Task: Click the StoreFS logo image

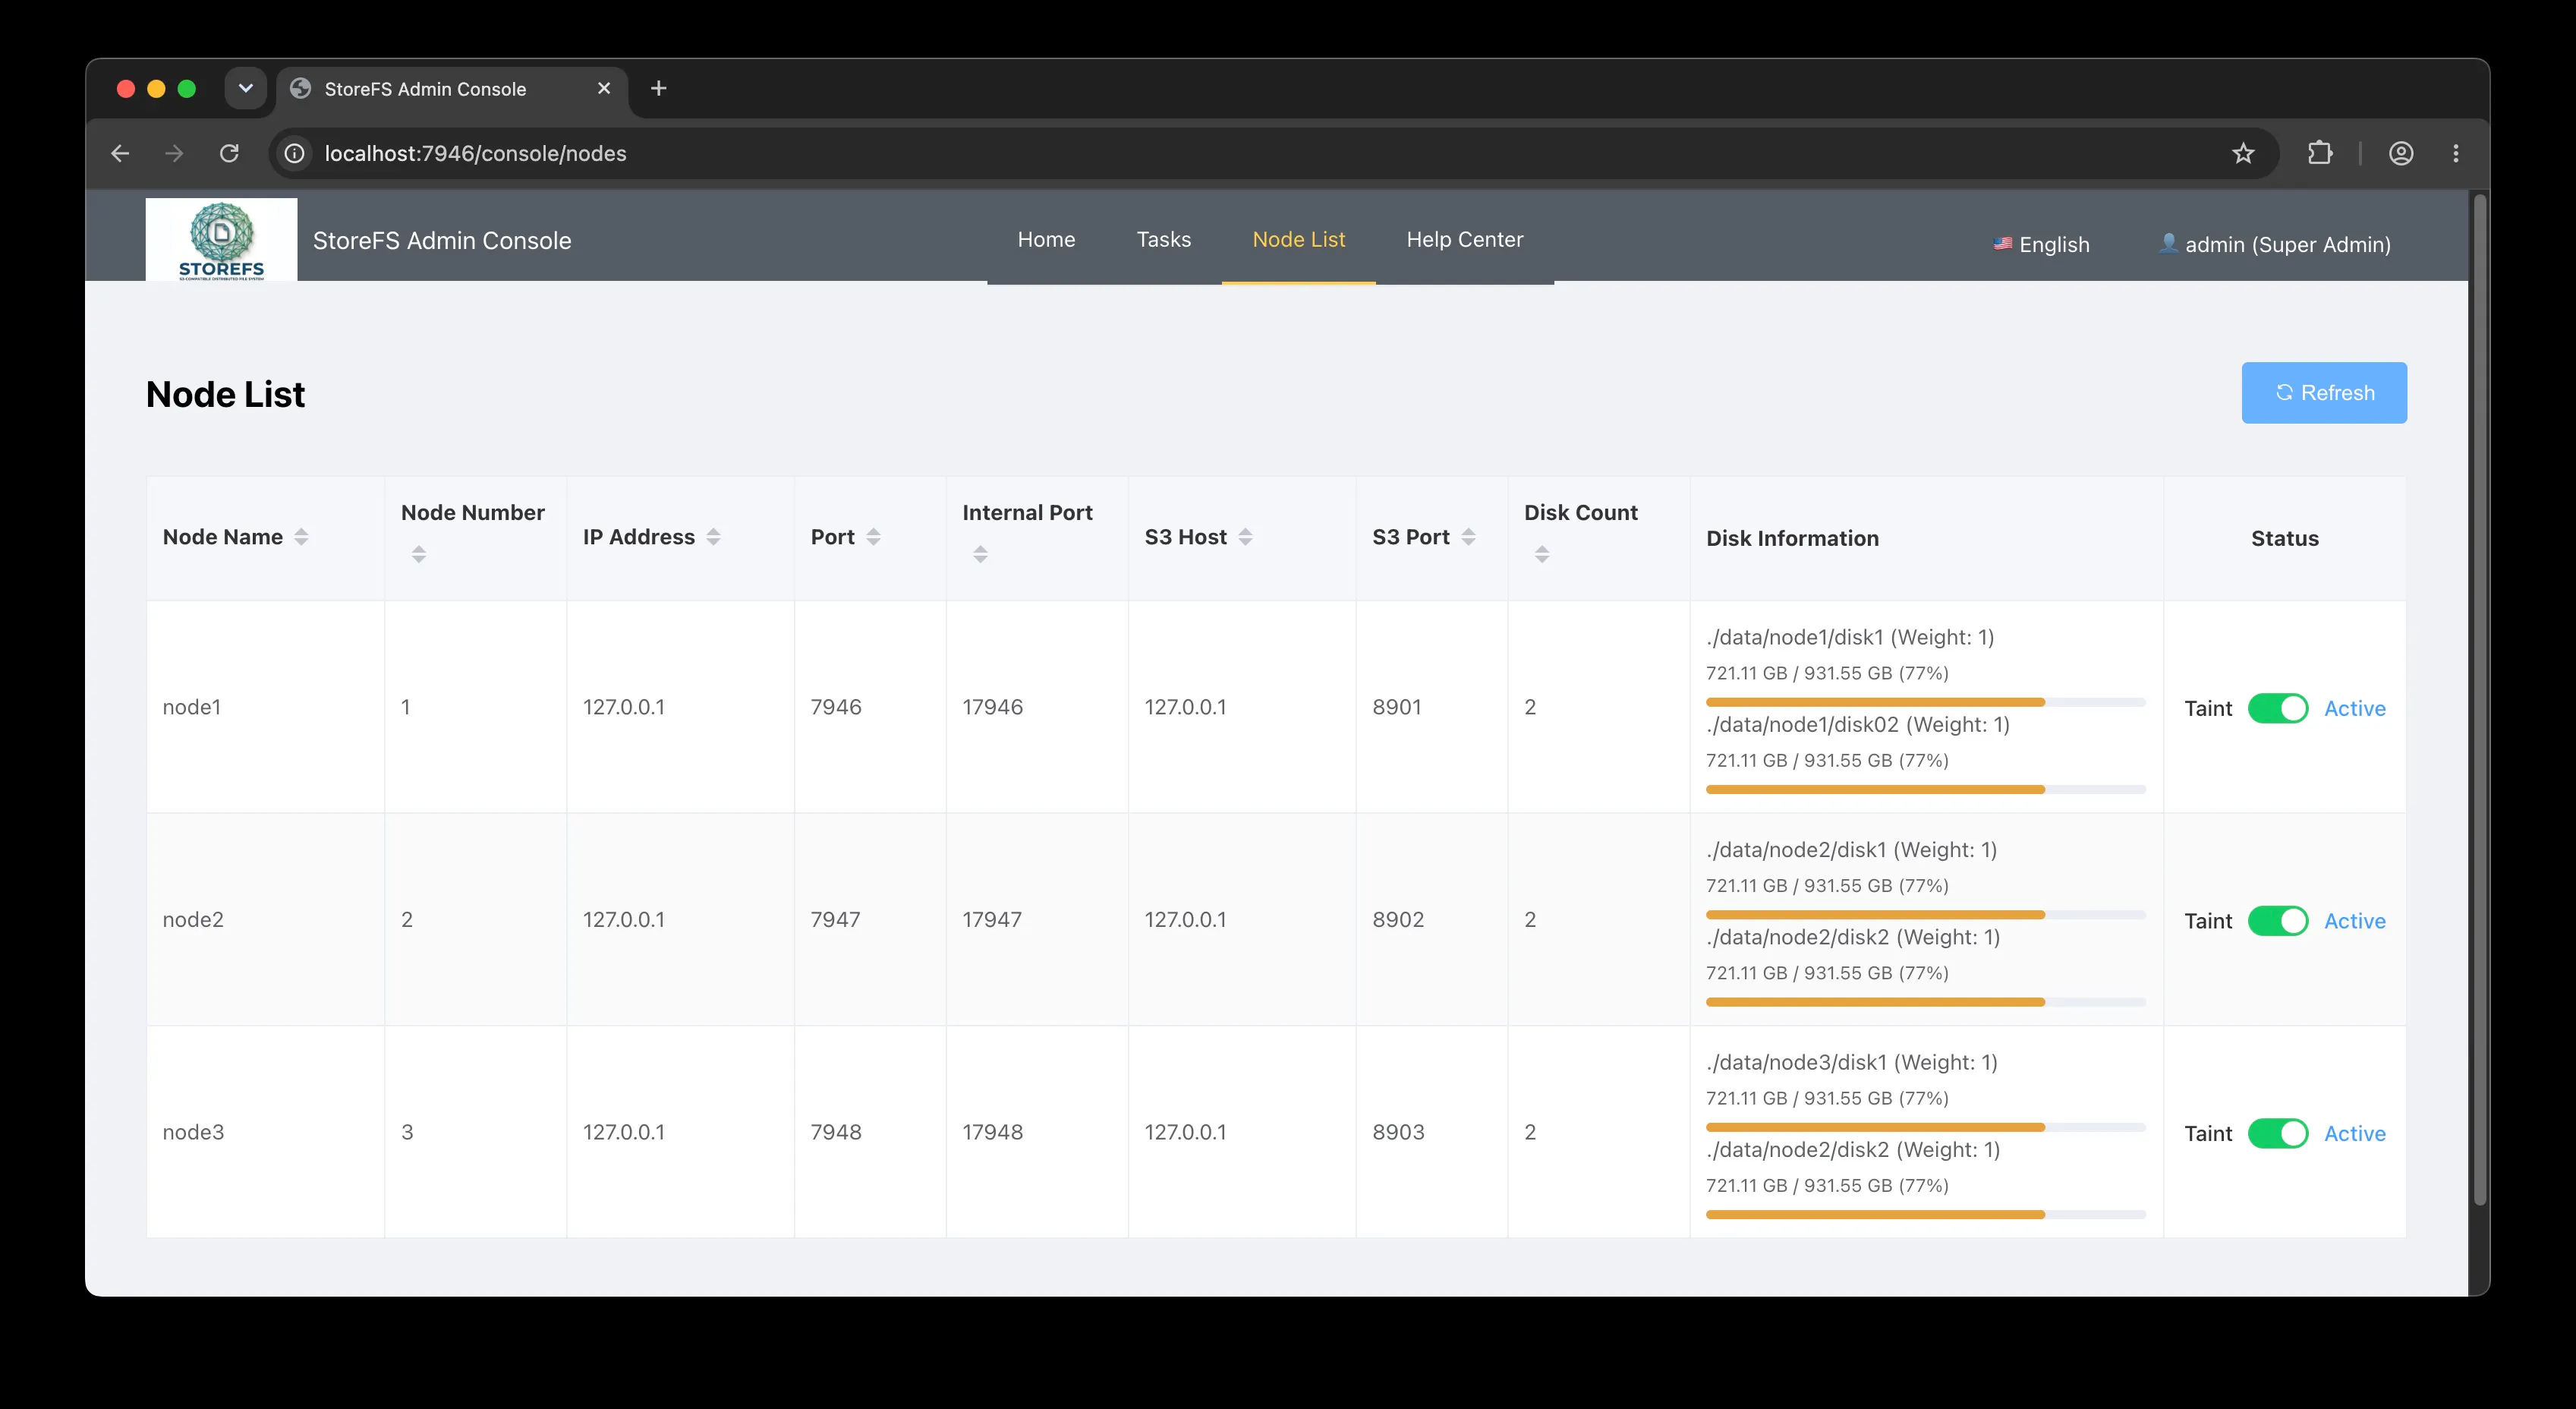Action: pyautogui.click(x=221, y=240)
